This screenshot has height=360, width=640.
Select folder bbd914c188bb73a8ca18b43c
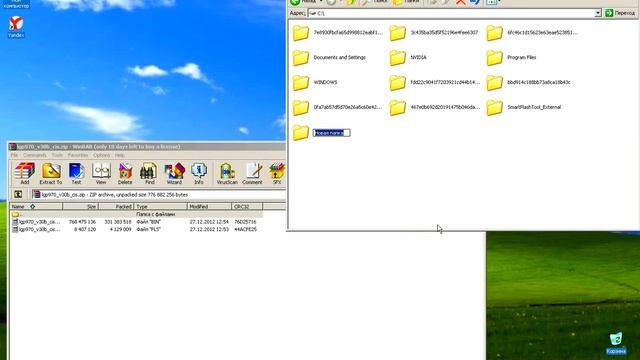(x=529, y=83)
